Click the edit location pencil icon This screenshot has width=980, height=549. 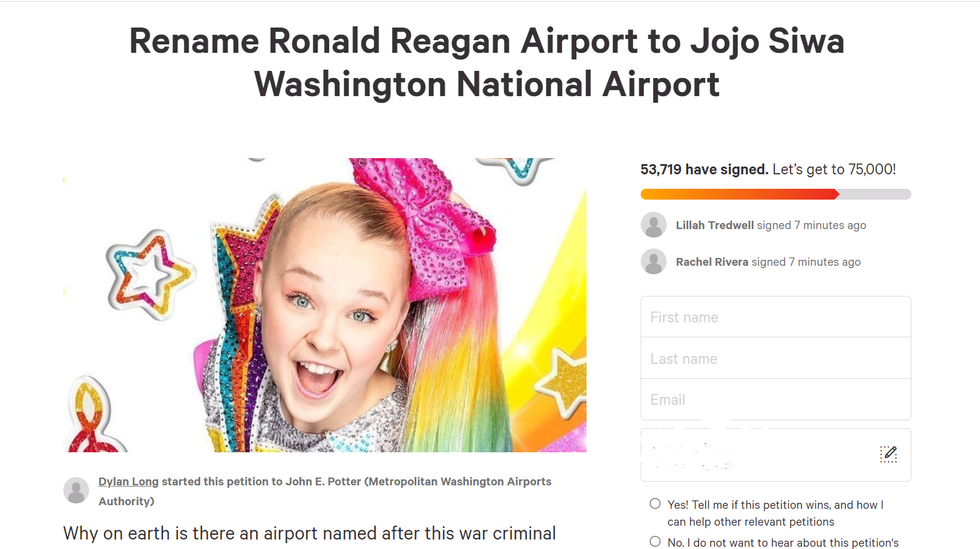tap(888, 454)
